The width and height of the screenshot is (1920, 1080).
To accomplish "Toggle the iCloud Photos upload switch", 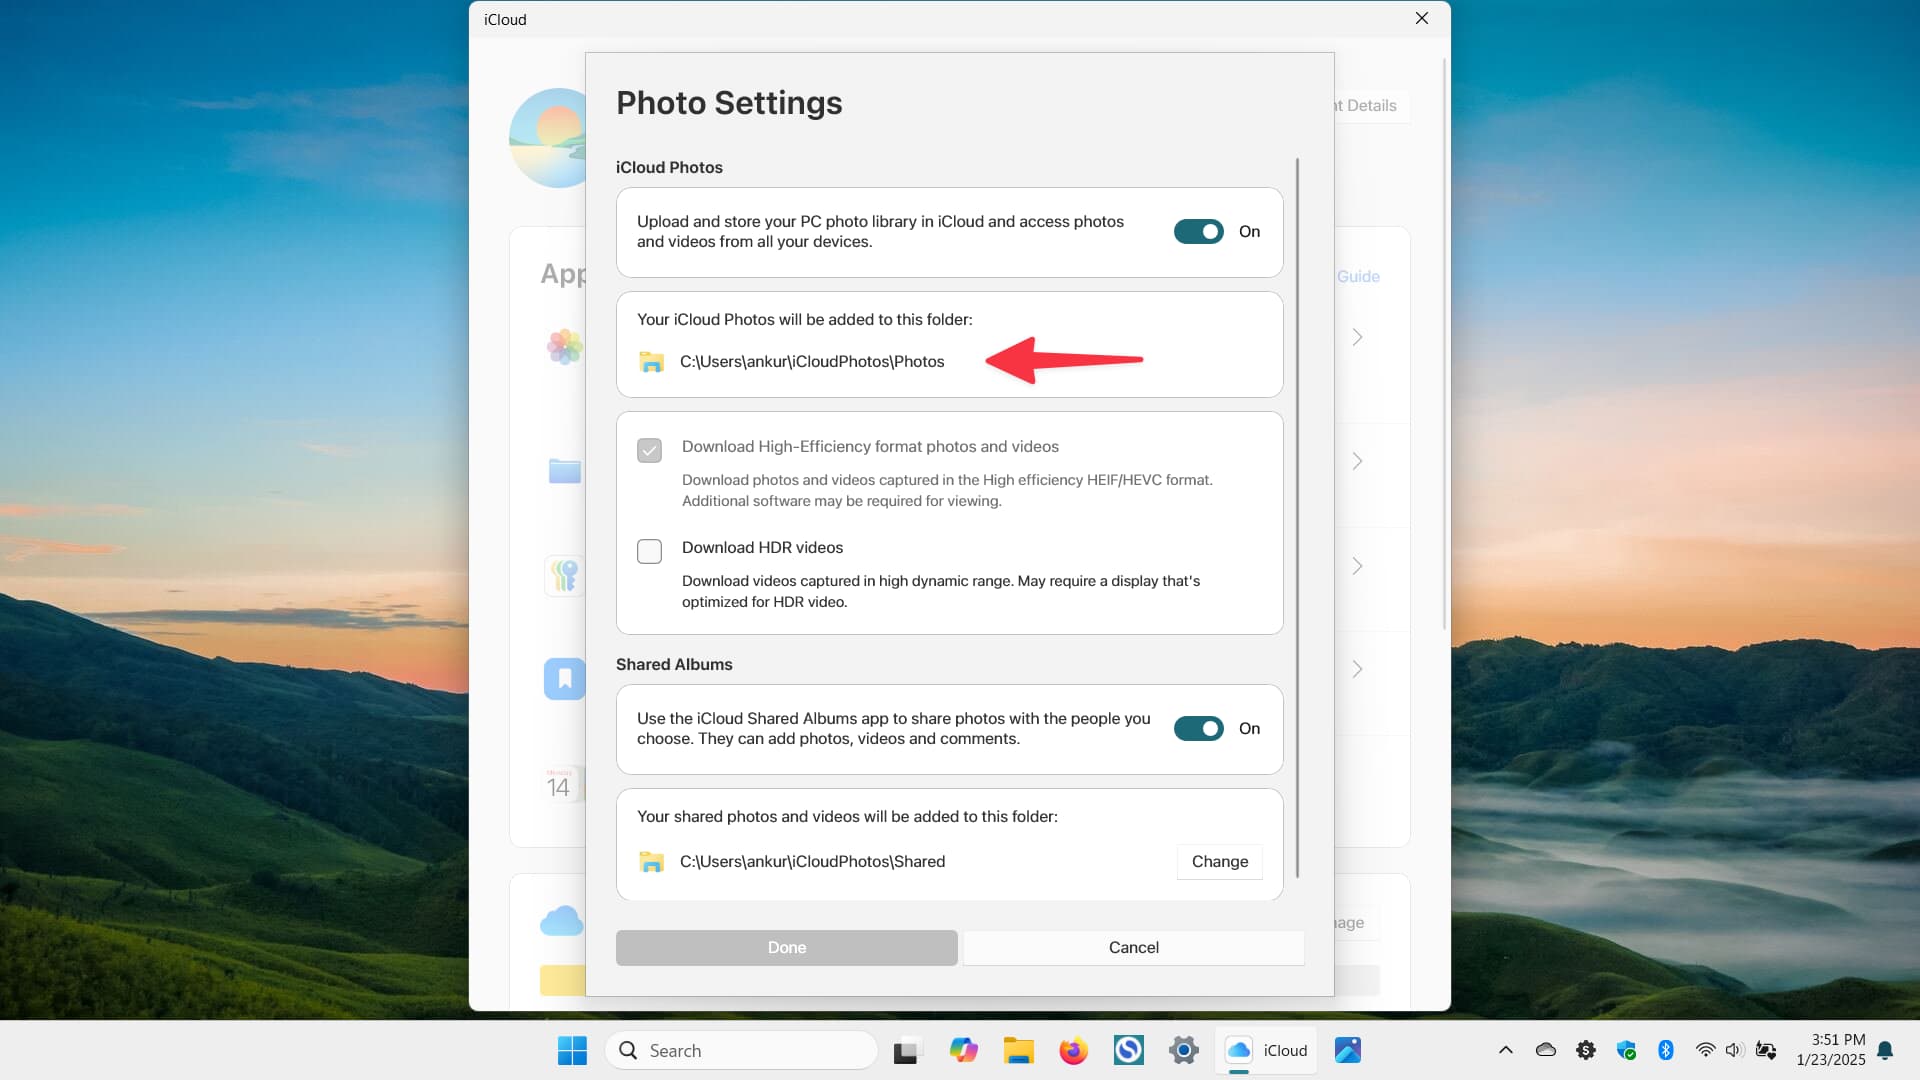I will click(1198, 232).
